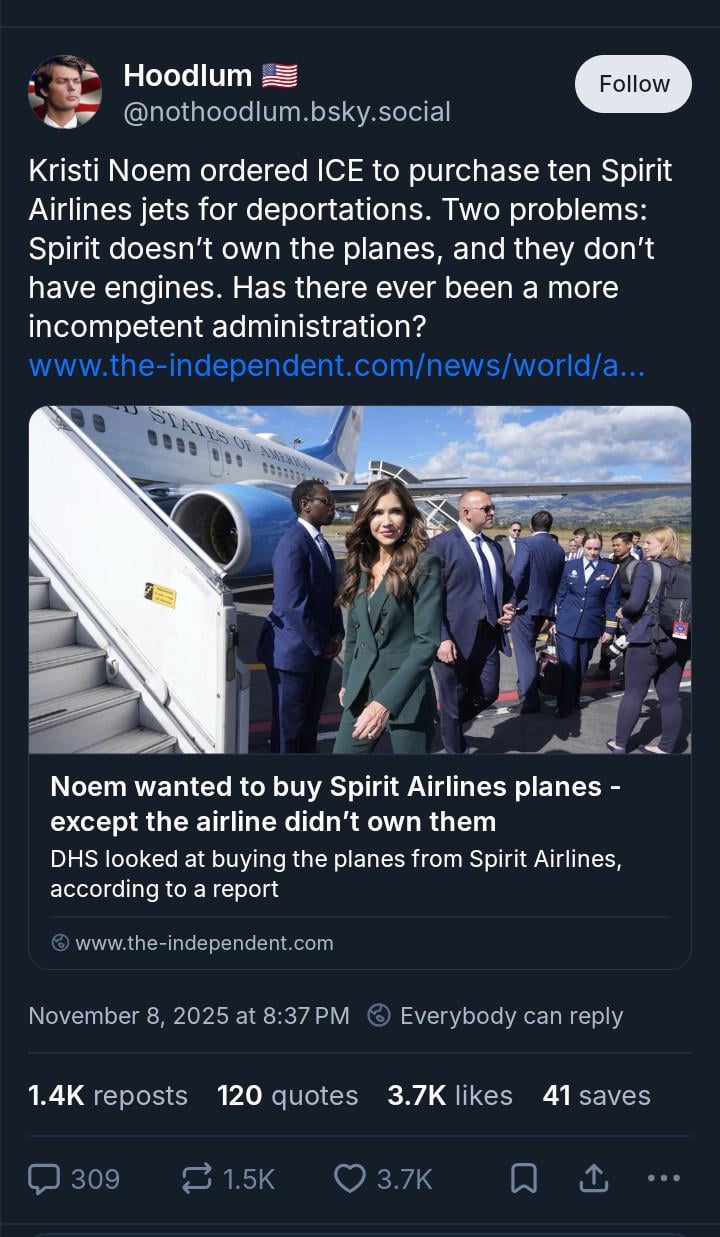The height and width of the screenshot is (1237, 720).
Task: Open the three-dot more options menu
Action: pyautogui.click(x=663, y=1179)
